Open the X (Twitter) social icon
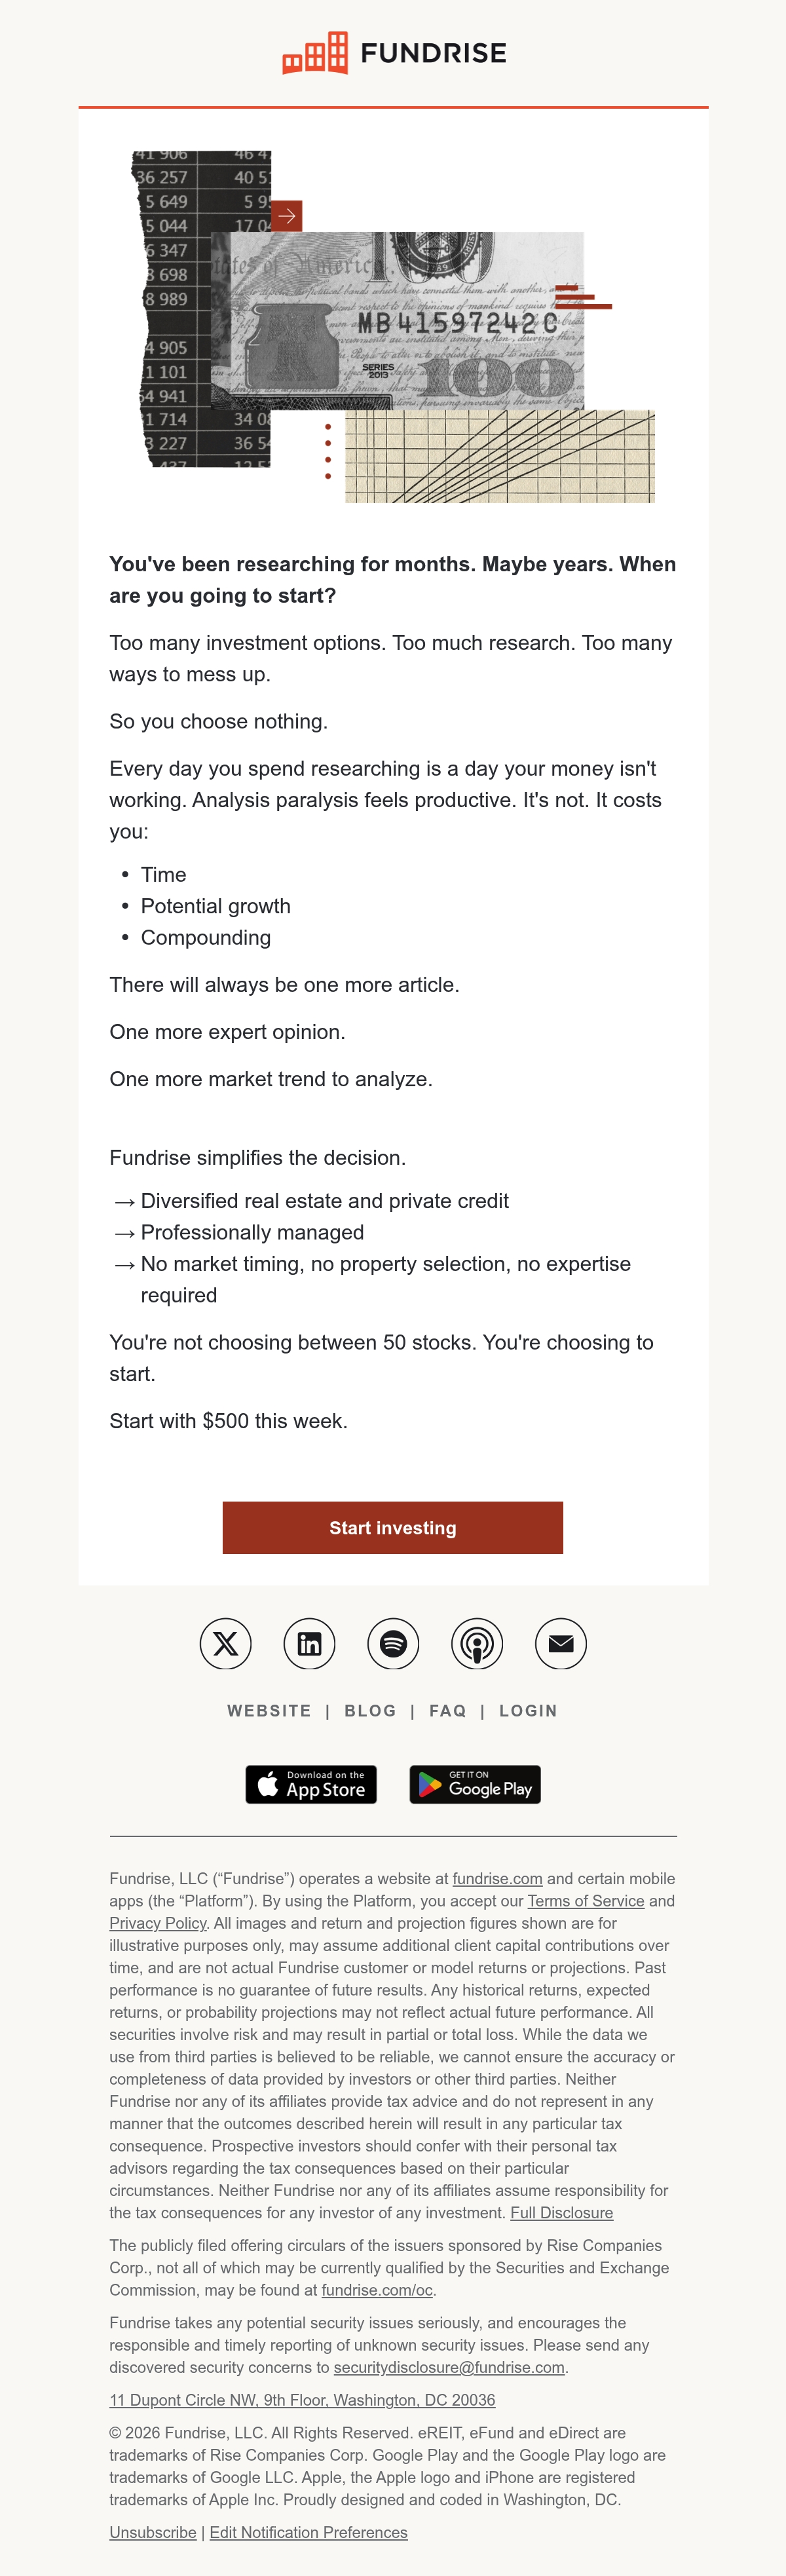The height and width of the screenshot is (2576, 786). [226, 1643]
